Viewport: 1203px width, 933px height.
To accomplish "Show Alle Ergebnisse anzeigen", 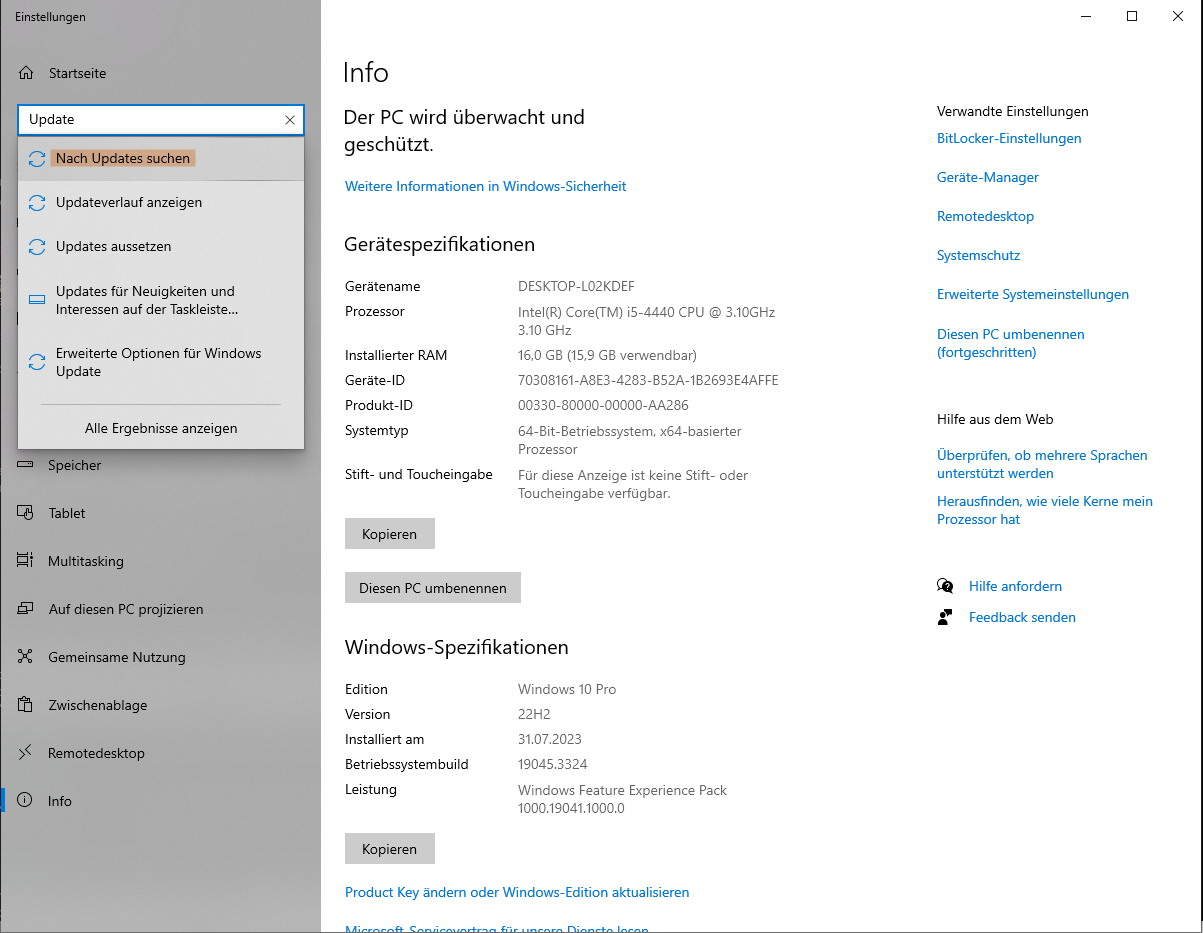I will pyautogui.click(x=161, y=428).
